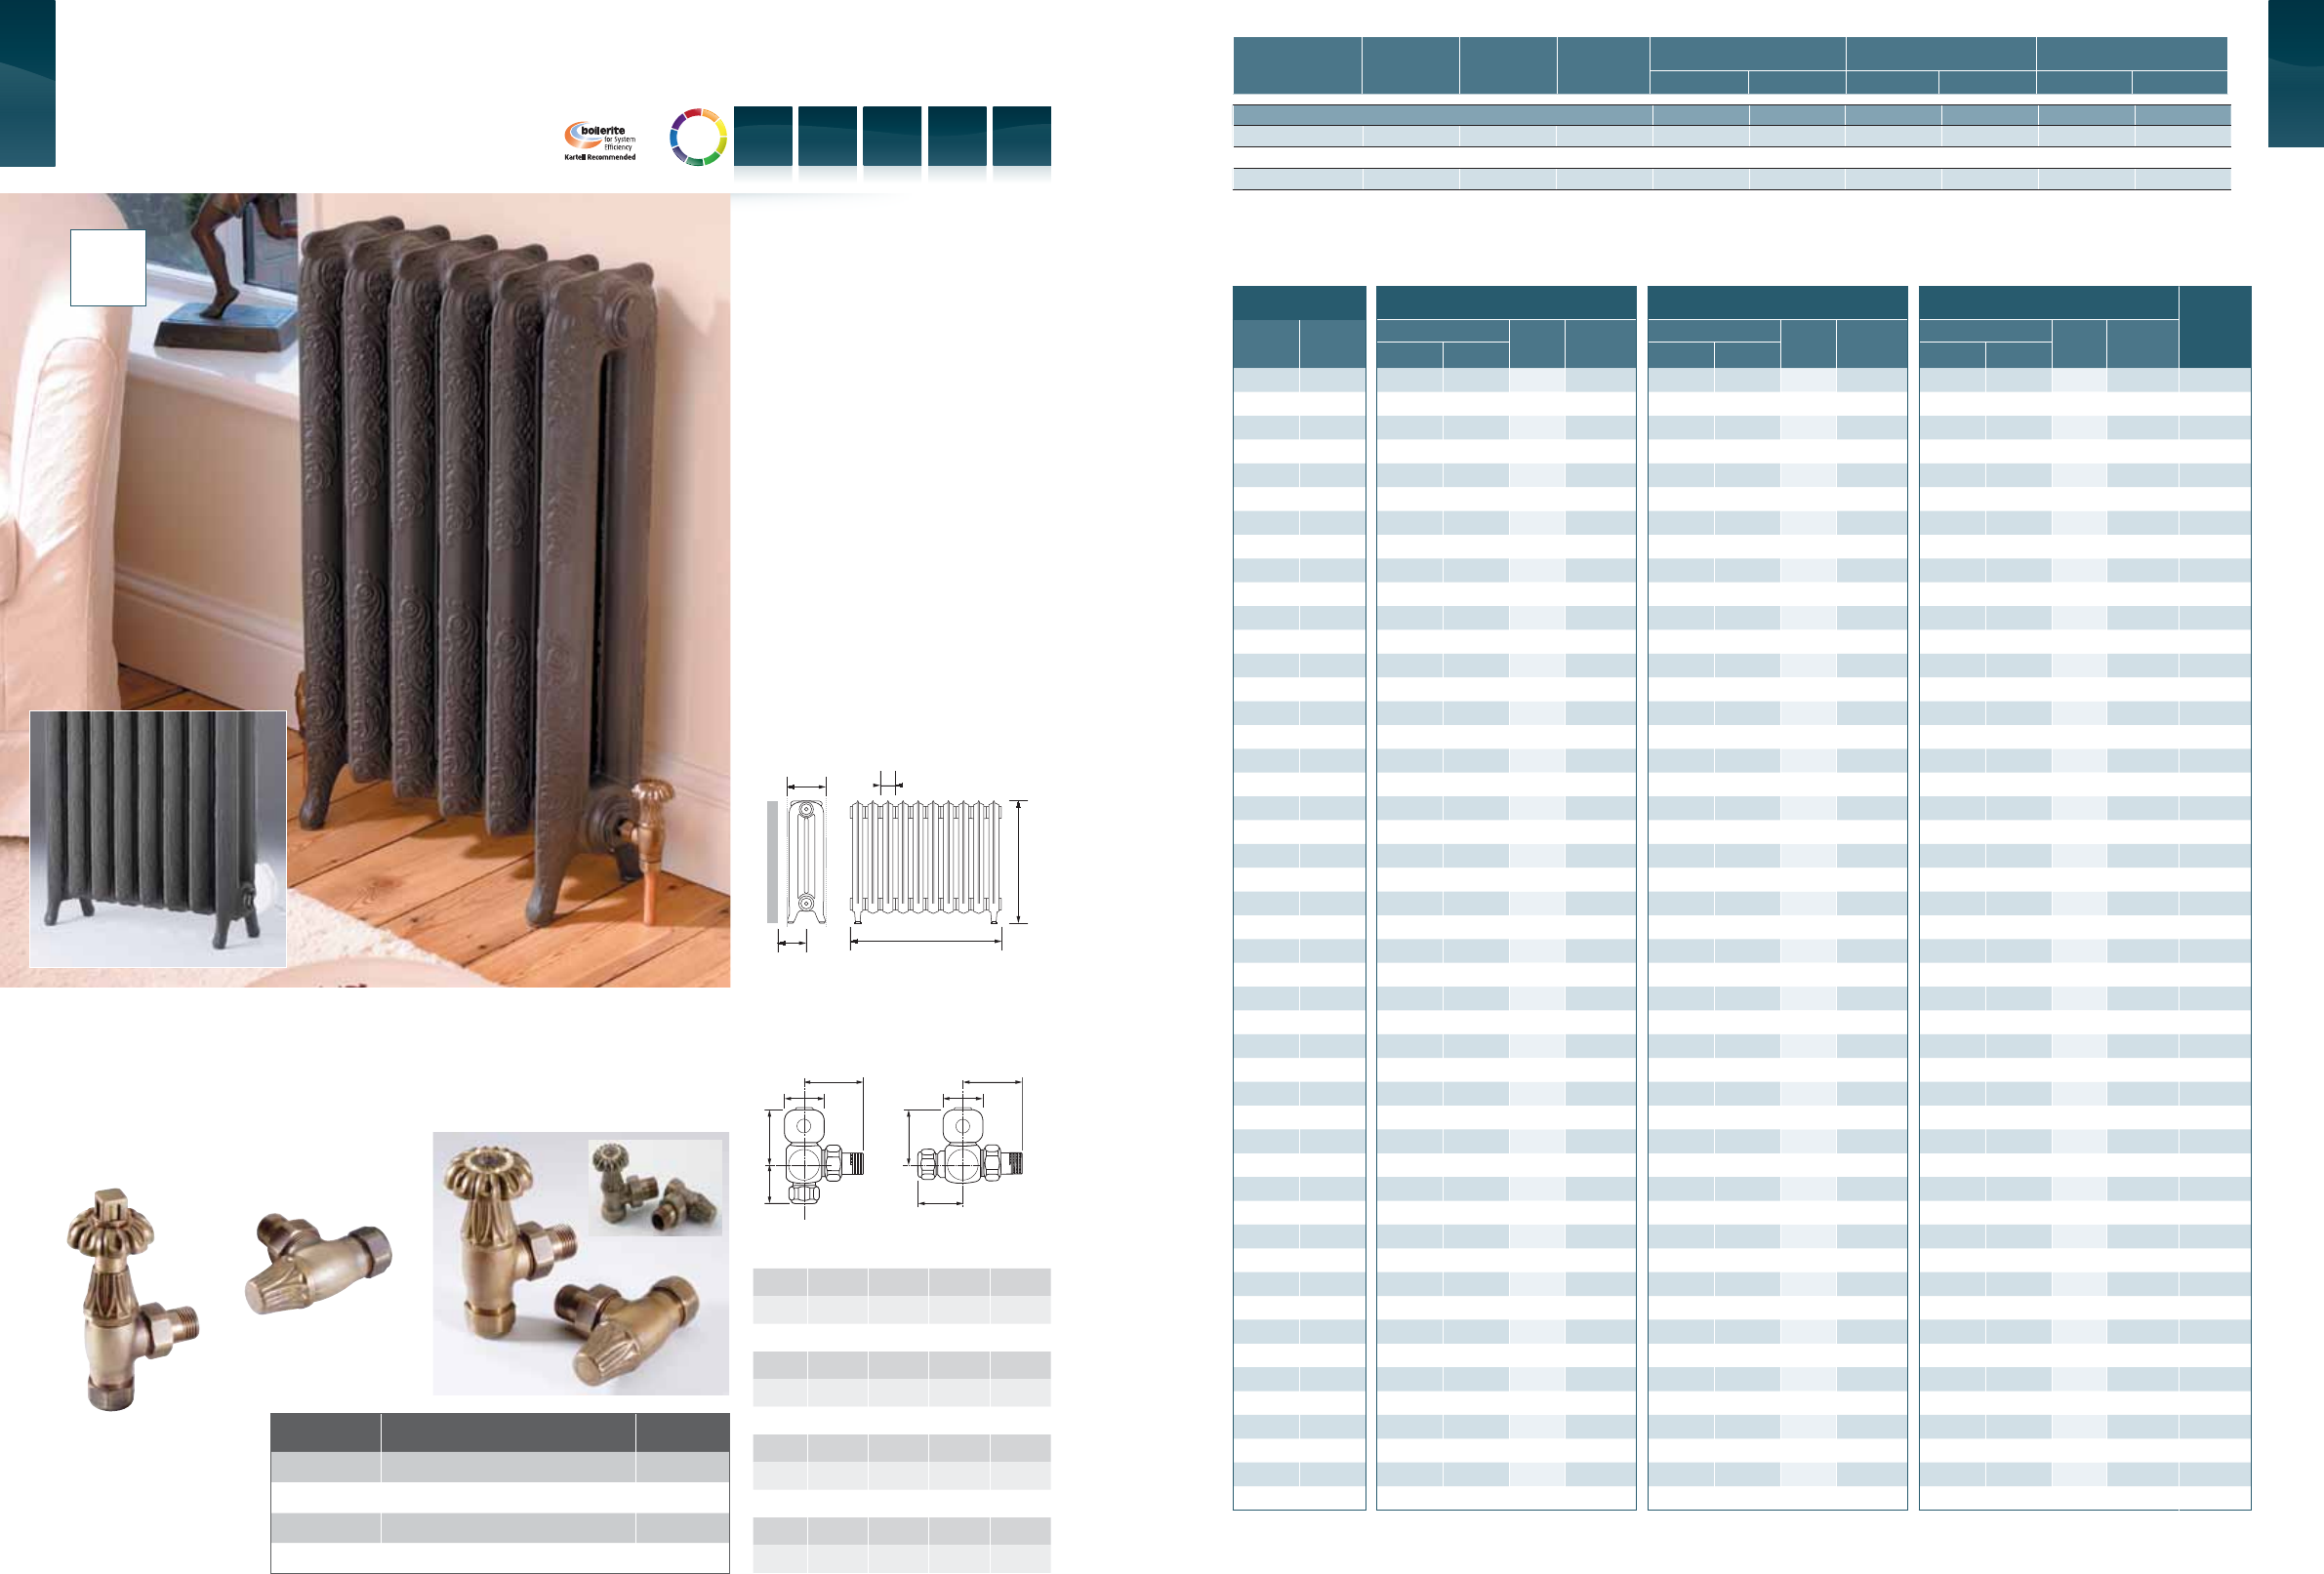Click the inset photo of plain grey radiator

[x=157, y=838]
